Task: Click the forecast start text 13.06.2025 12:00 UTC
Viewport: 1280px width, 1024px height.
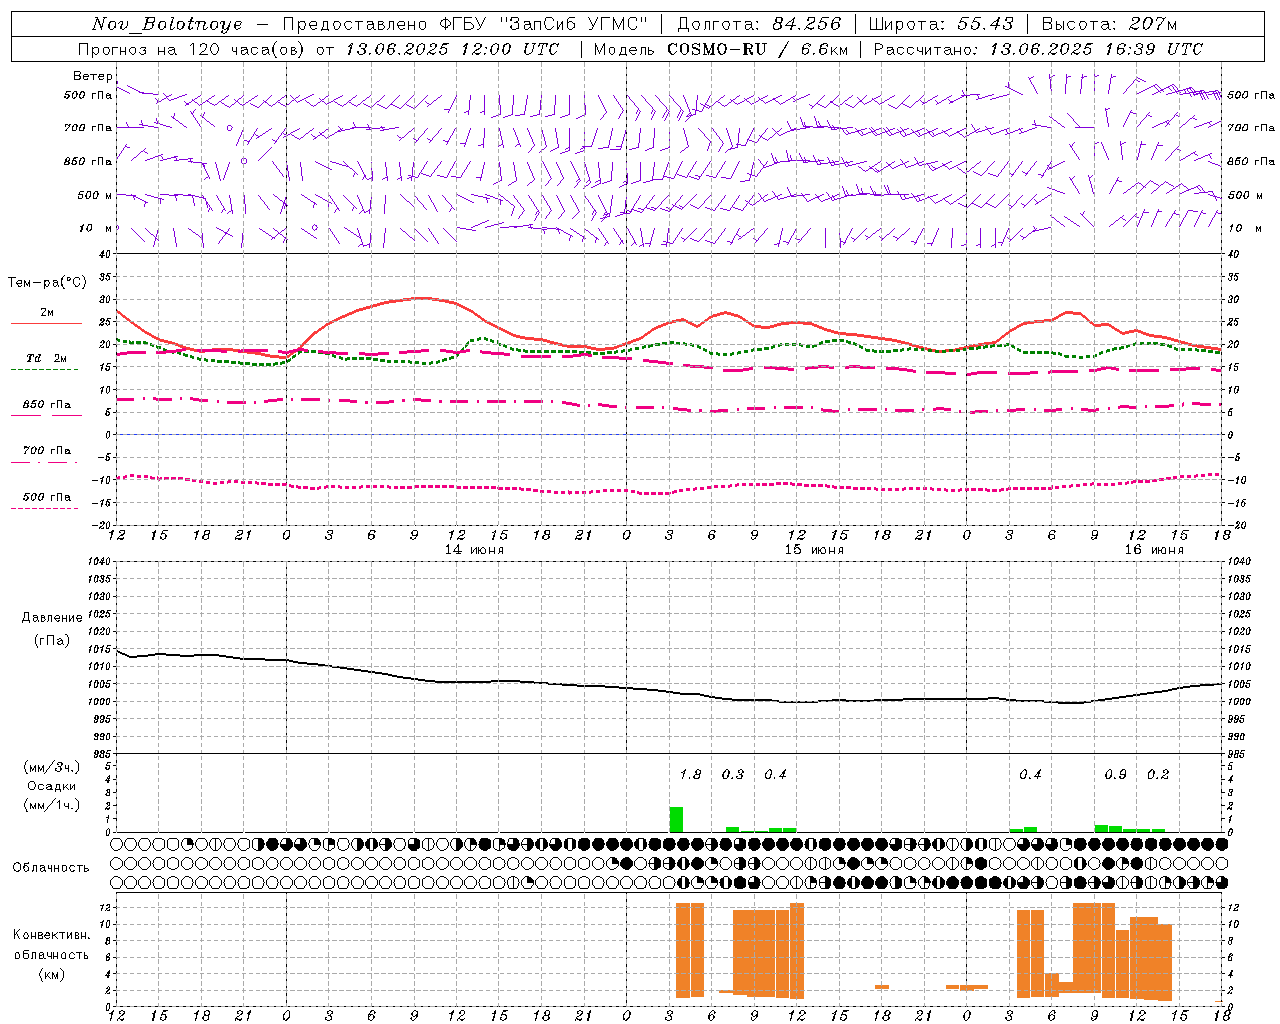Action: [452, 49]
